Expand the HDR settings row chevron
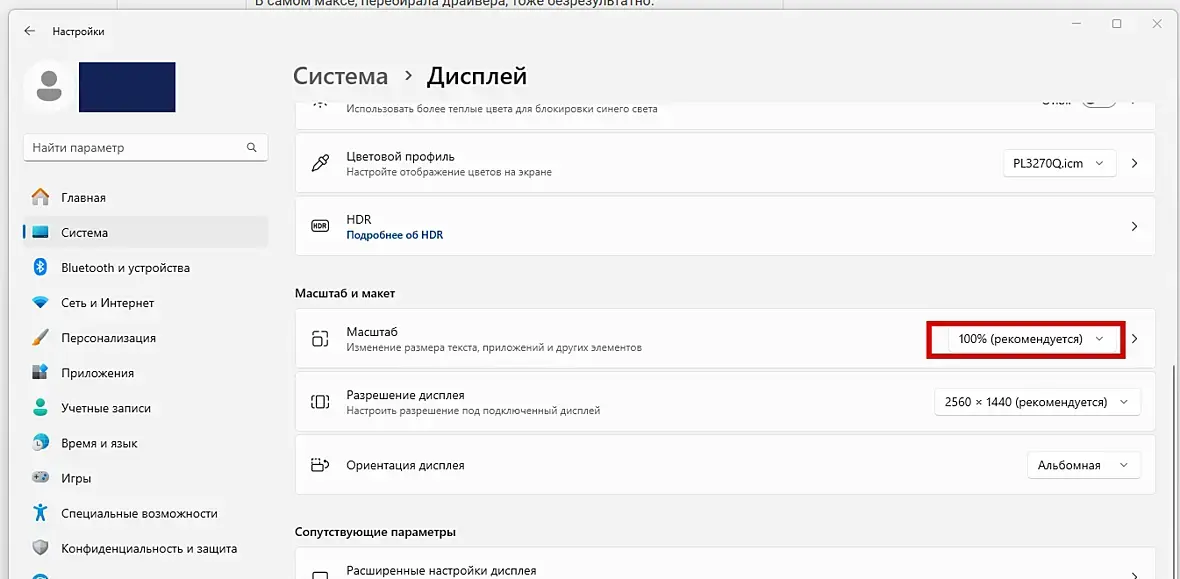 click(x=1134, y=227)
